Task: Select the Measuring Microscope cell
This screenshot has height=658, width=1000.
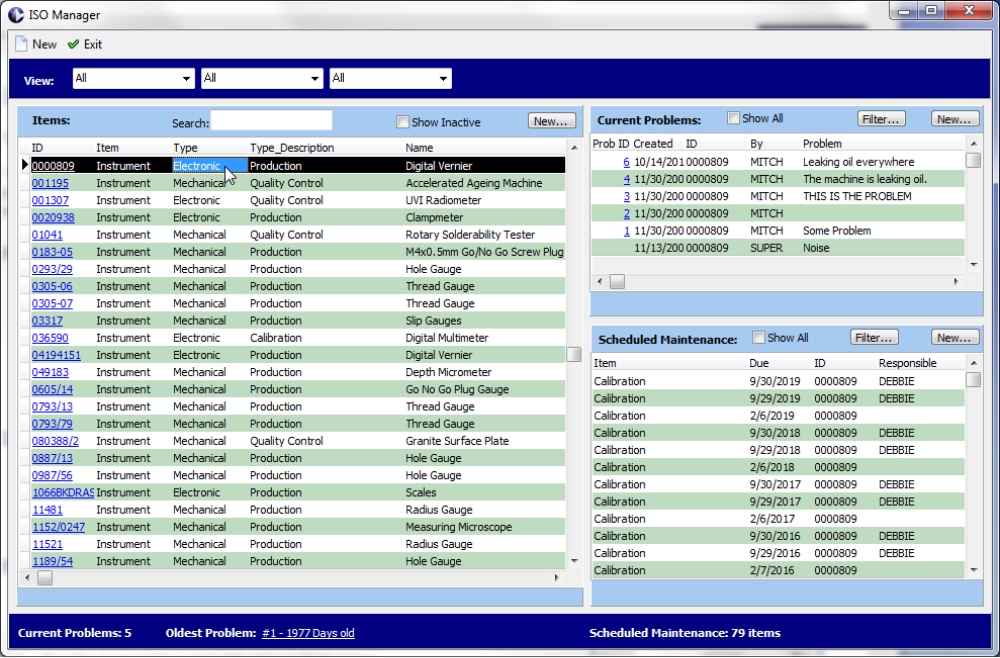Action: point(459,527)
